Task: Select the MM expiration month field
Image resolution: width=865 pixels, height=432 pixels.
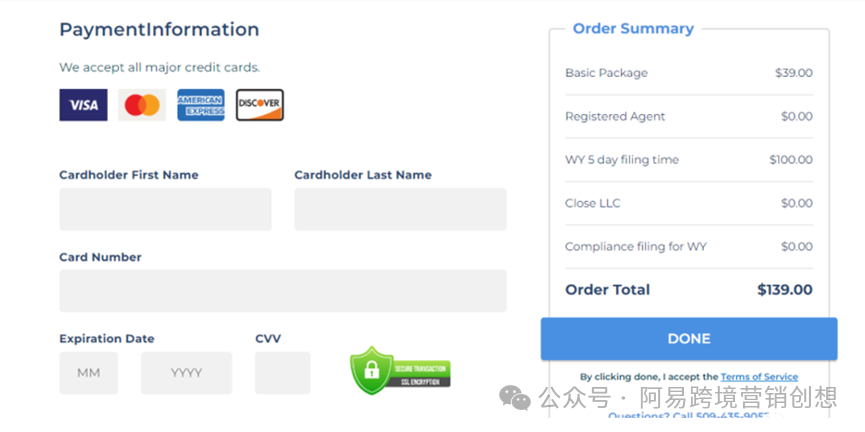Action: pos(89,373)
